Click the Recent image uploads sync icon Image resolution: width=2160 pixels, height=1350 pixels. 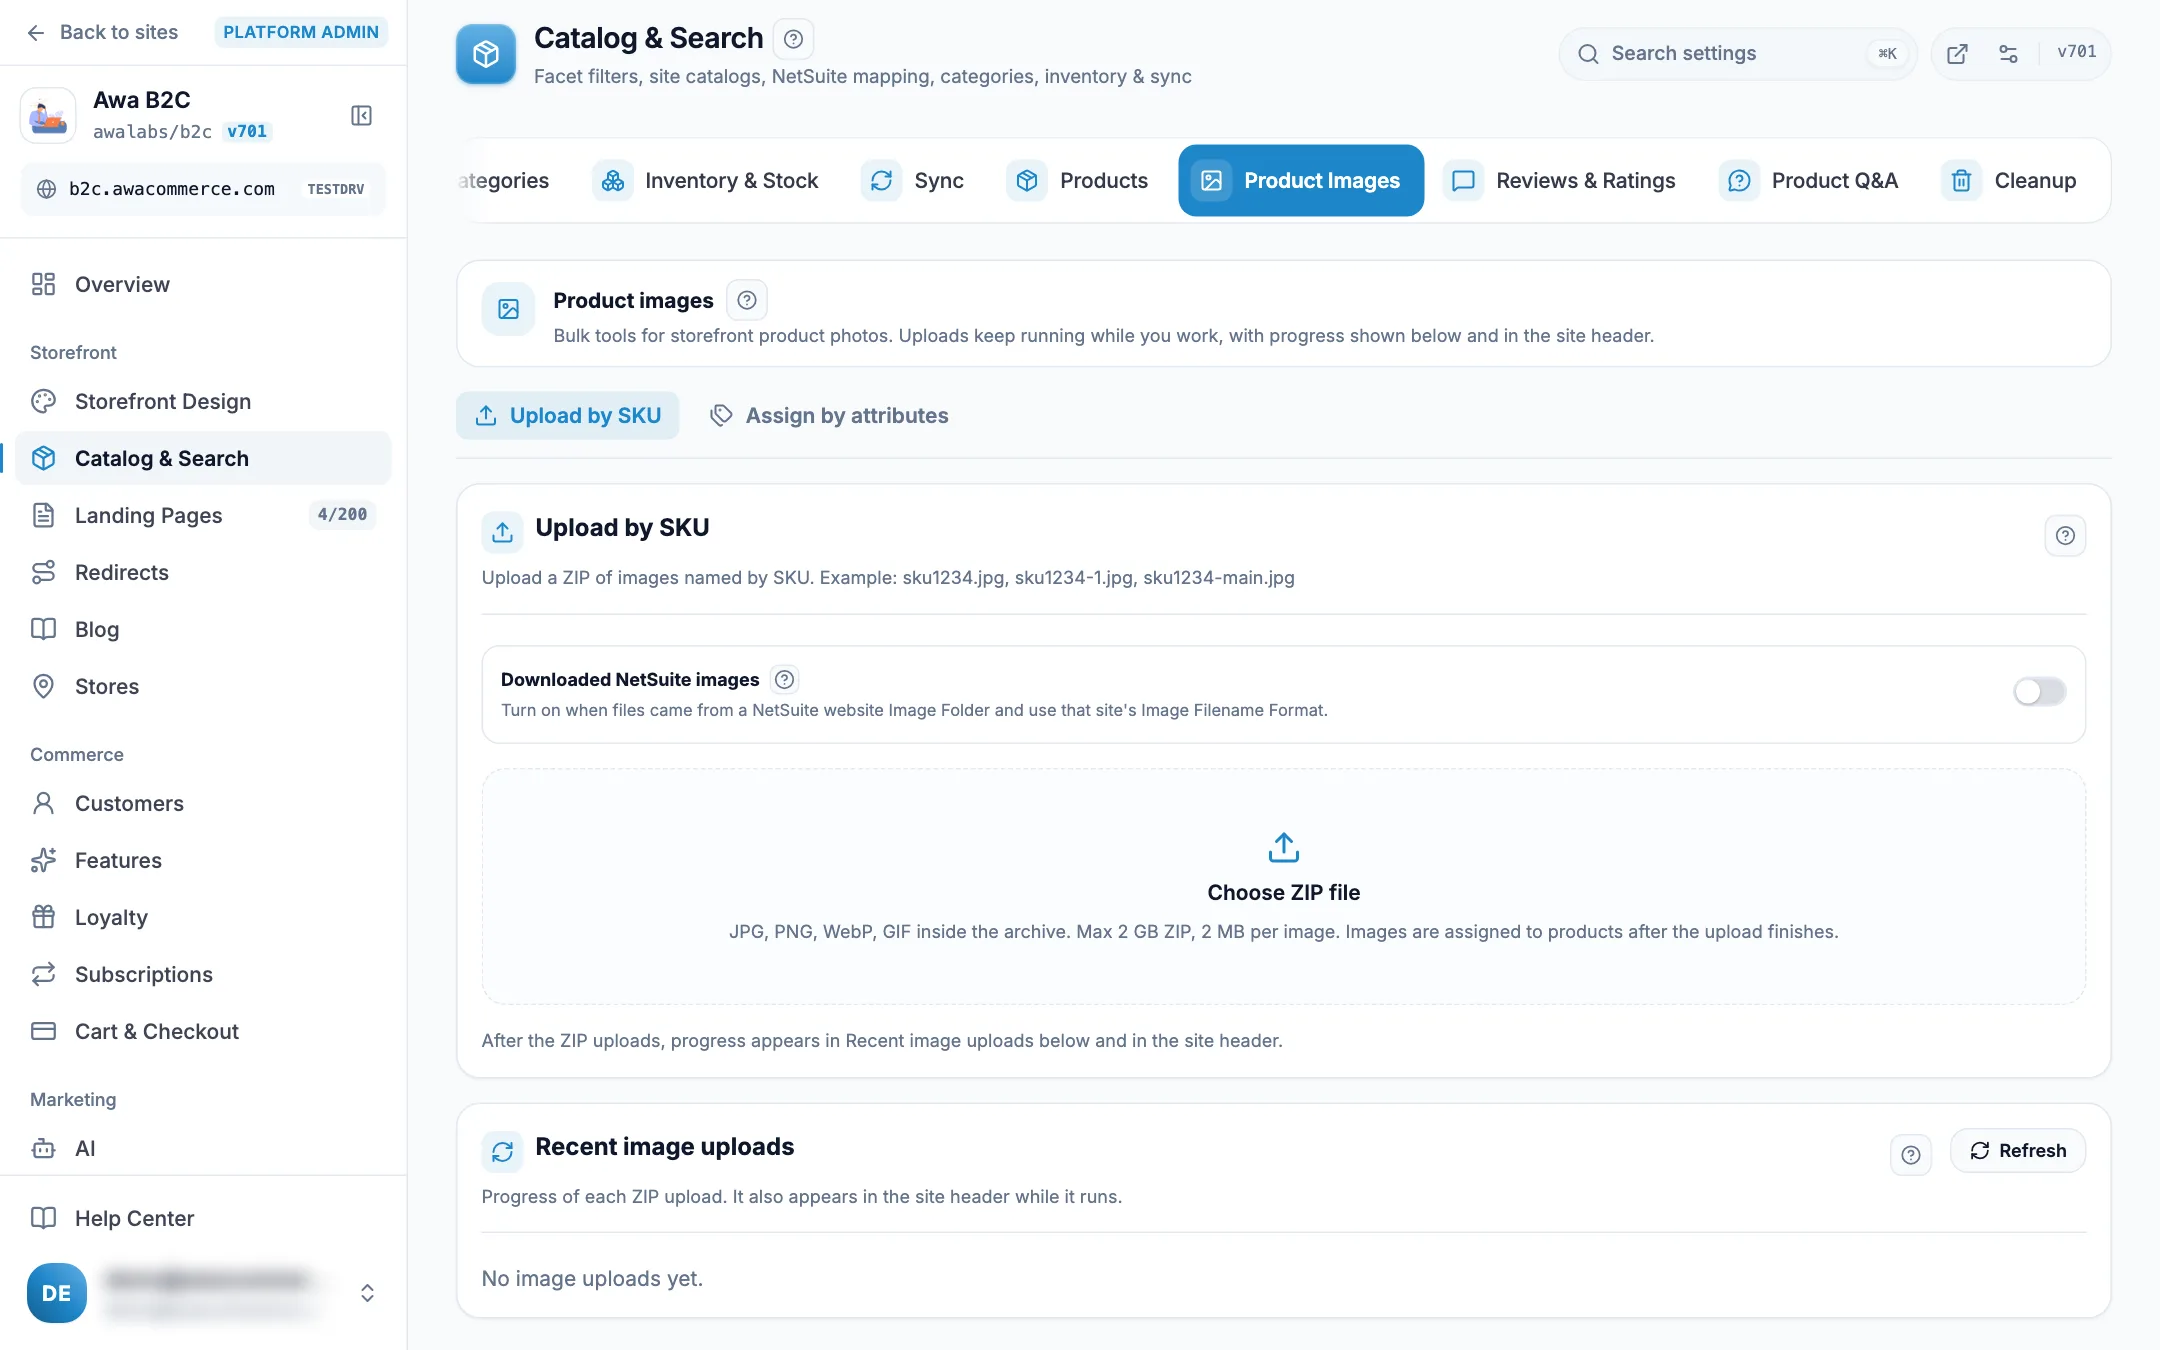click(x=503, y=1152)
